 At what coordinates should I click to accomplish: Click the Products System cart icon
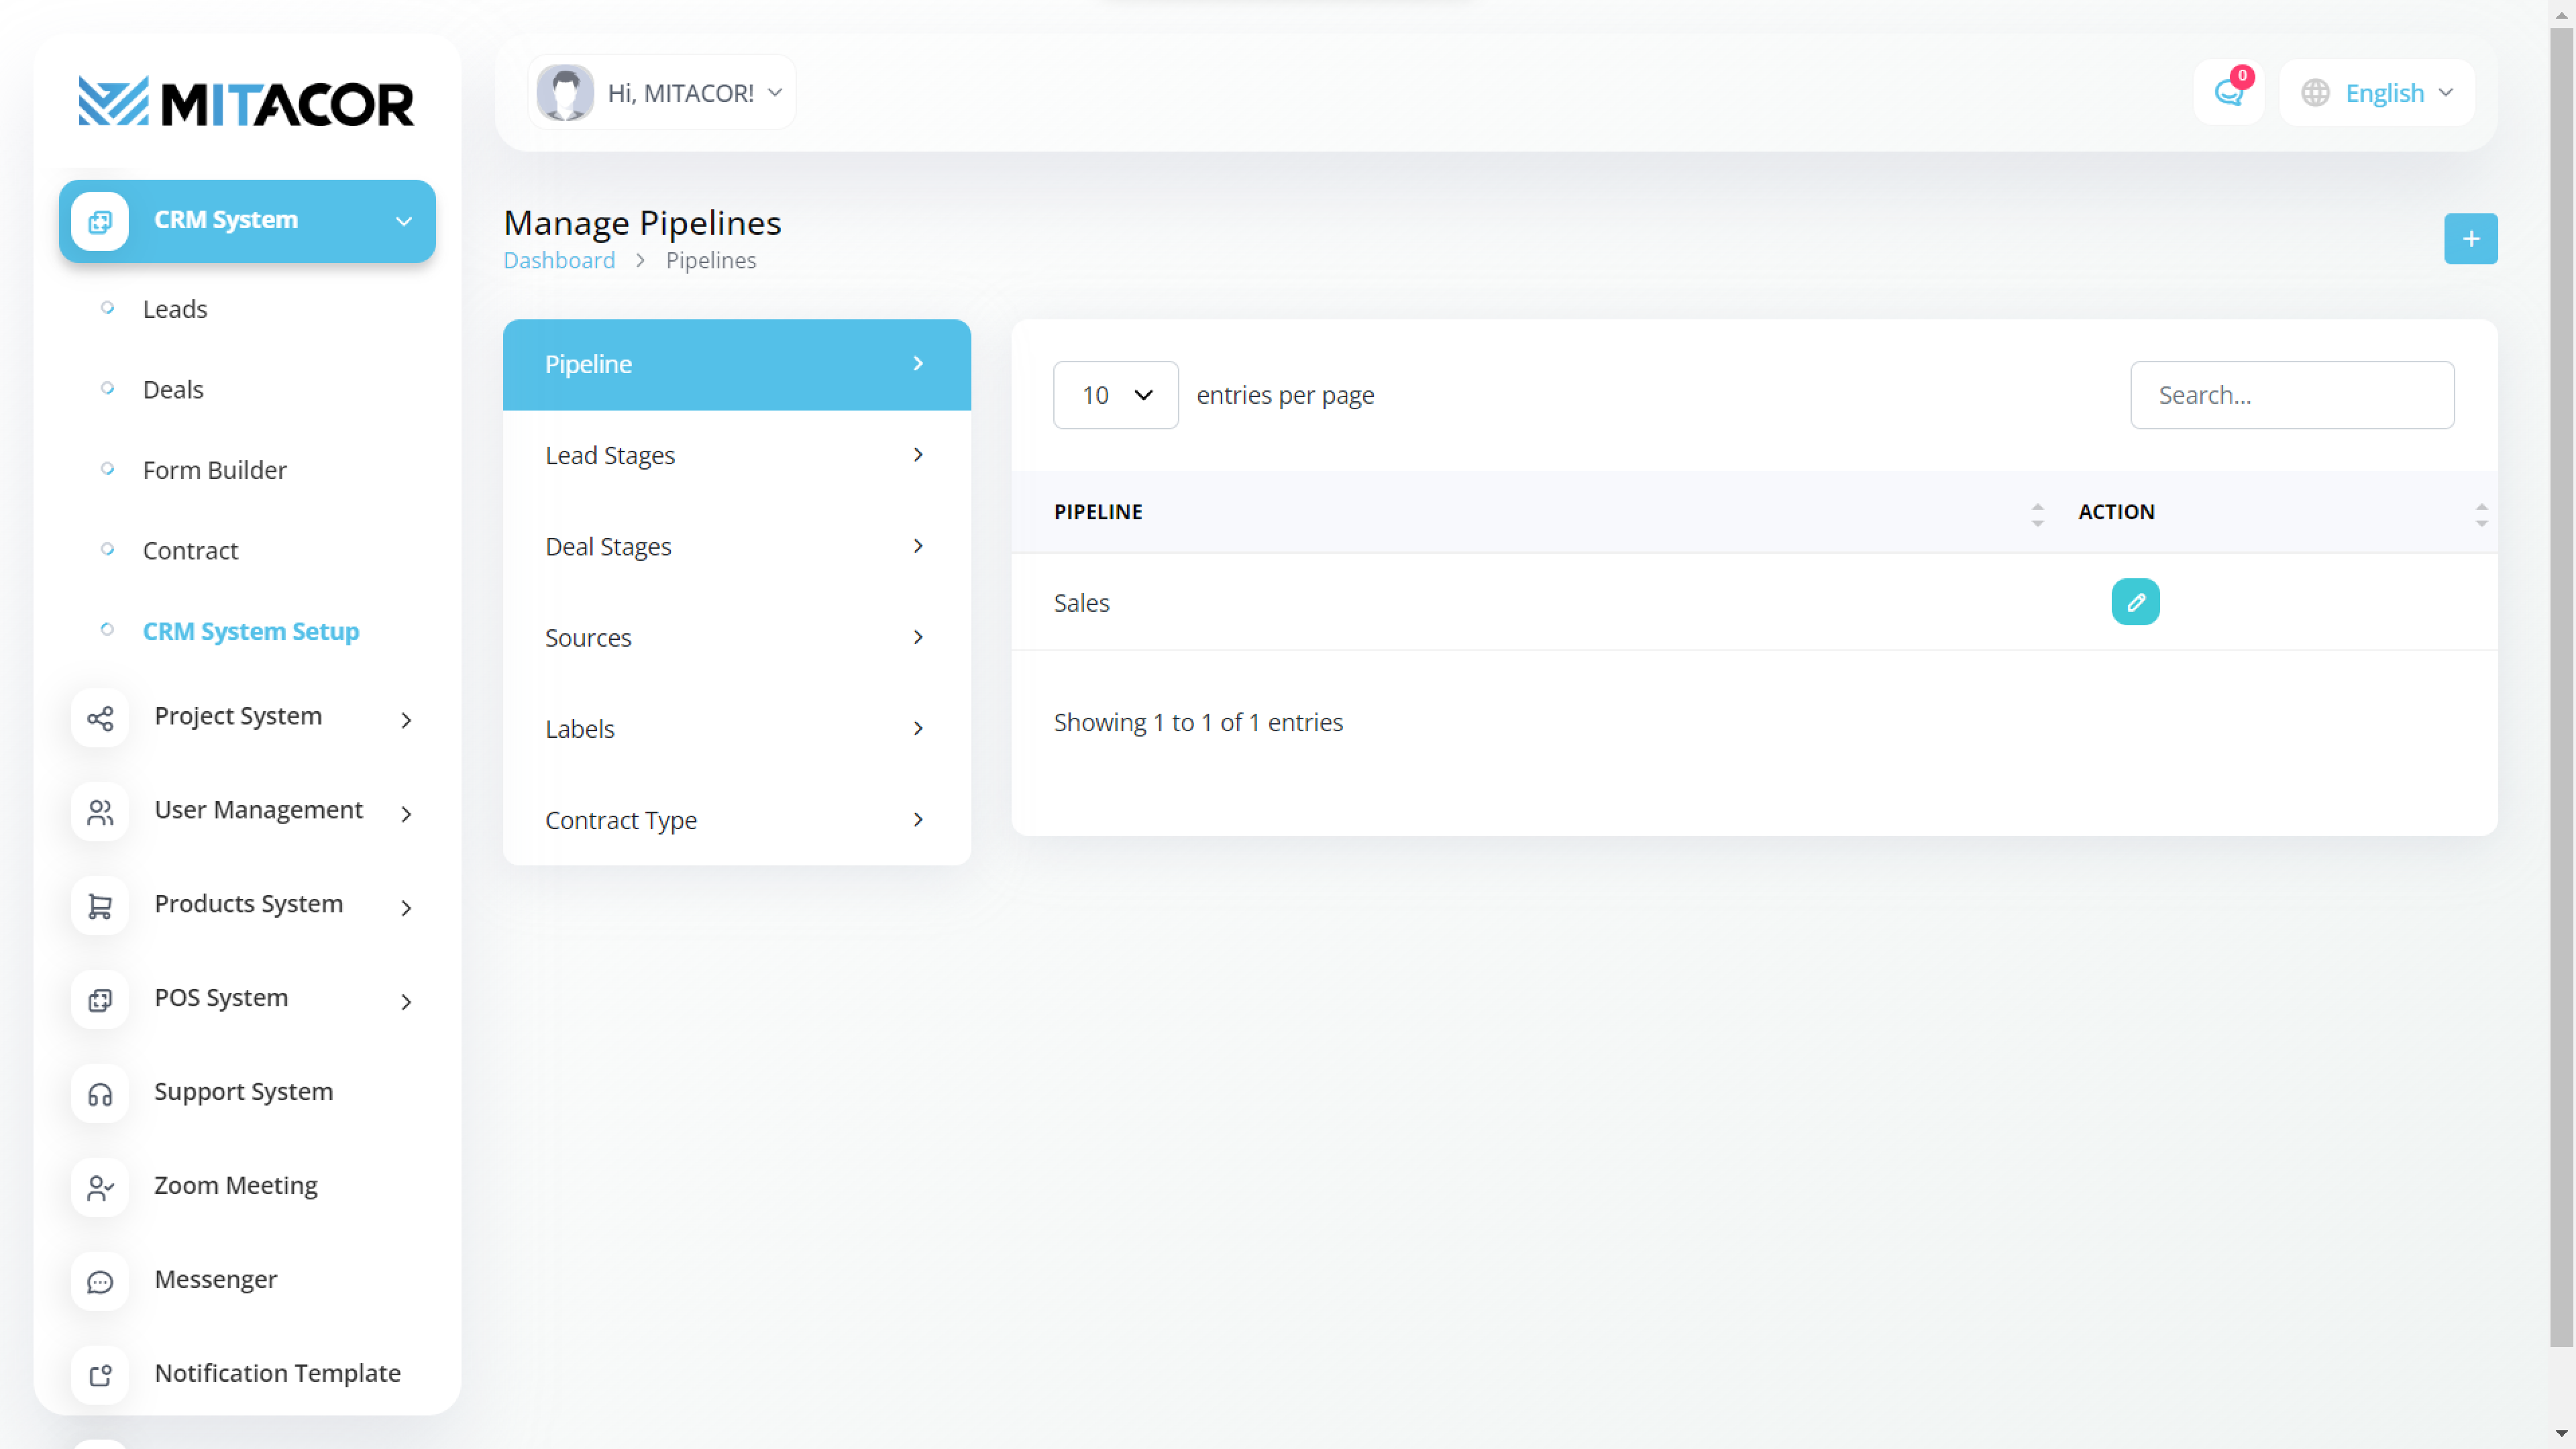[100, 906]
